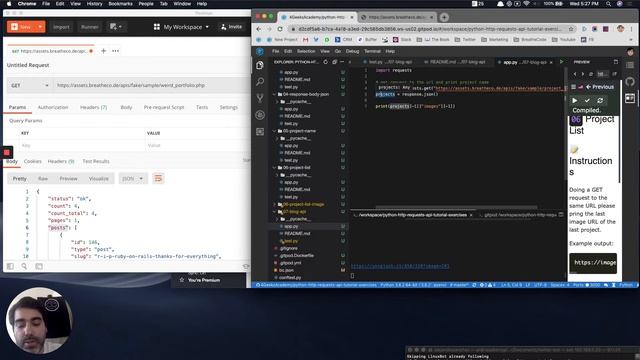Open the History menu in macOS menu bar

click(94, 4)
